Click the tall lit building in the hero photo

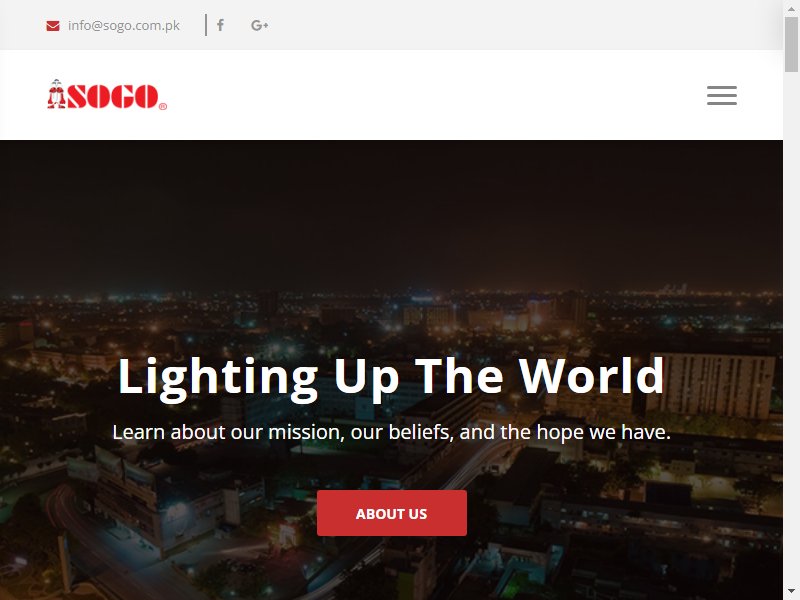coord(714,385)
